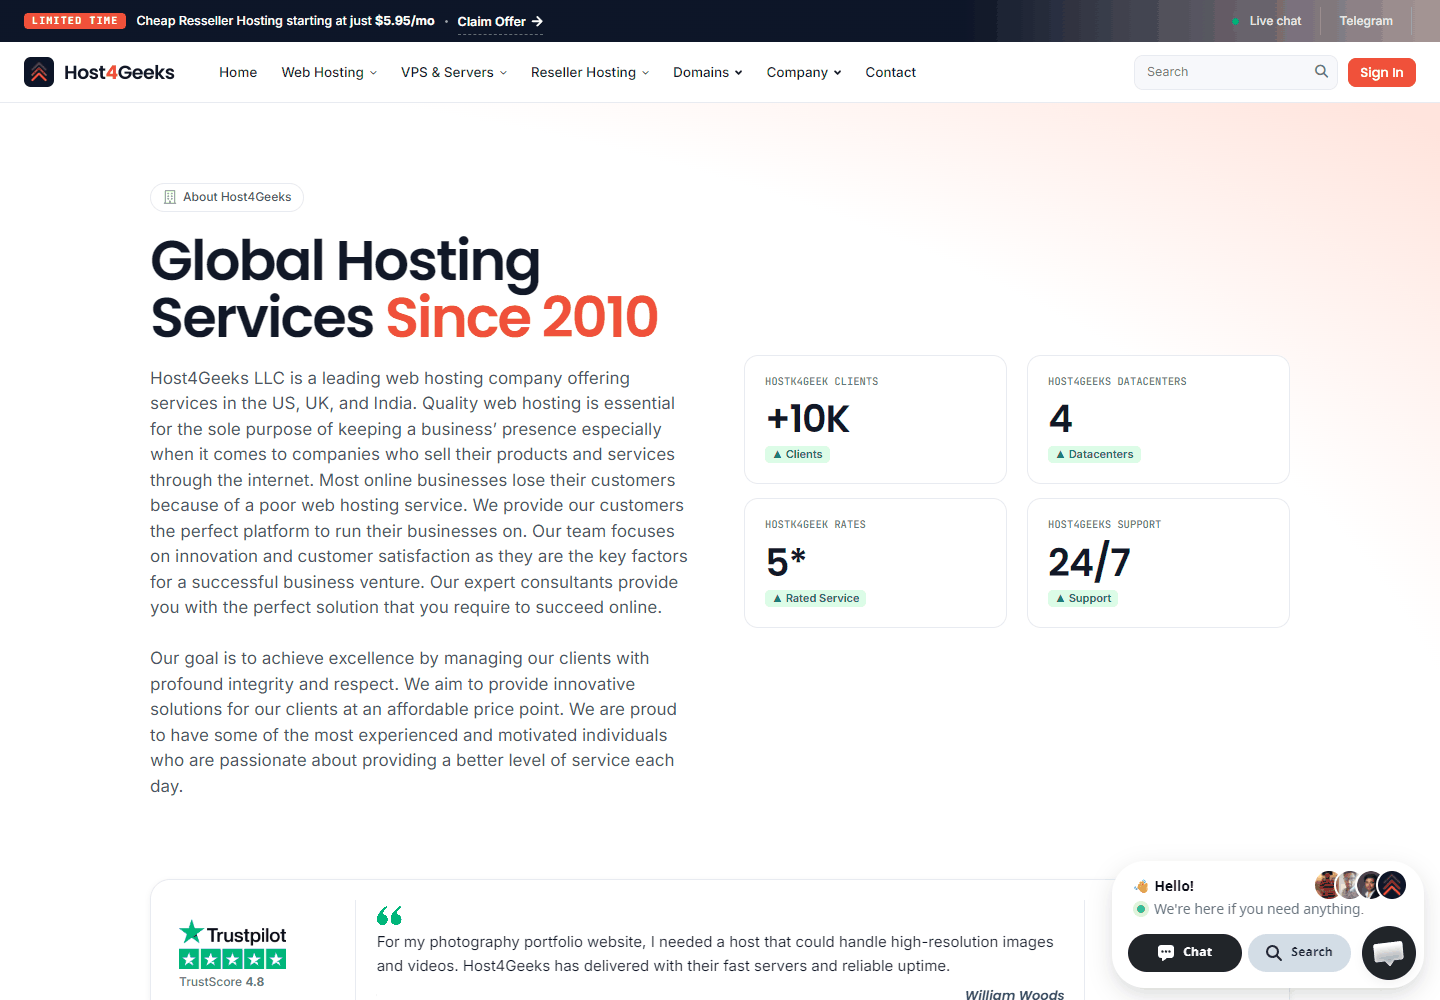Click the William Woods reviewer name
The width and height of the screenshot is (1440, 1000).
click(1014, 993)
